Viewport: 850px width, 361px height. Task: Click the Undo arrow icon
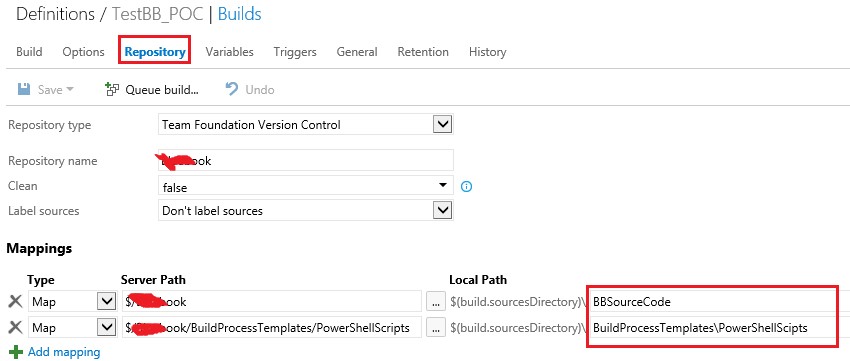[231, 89]
